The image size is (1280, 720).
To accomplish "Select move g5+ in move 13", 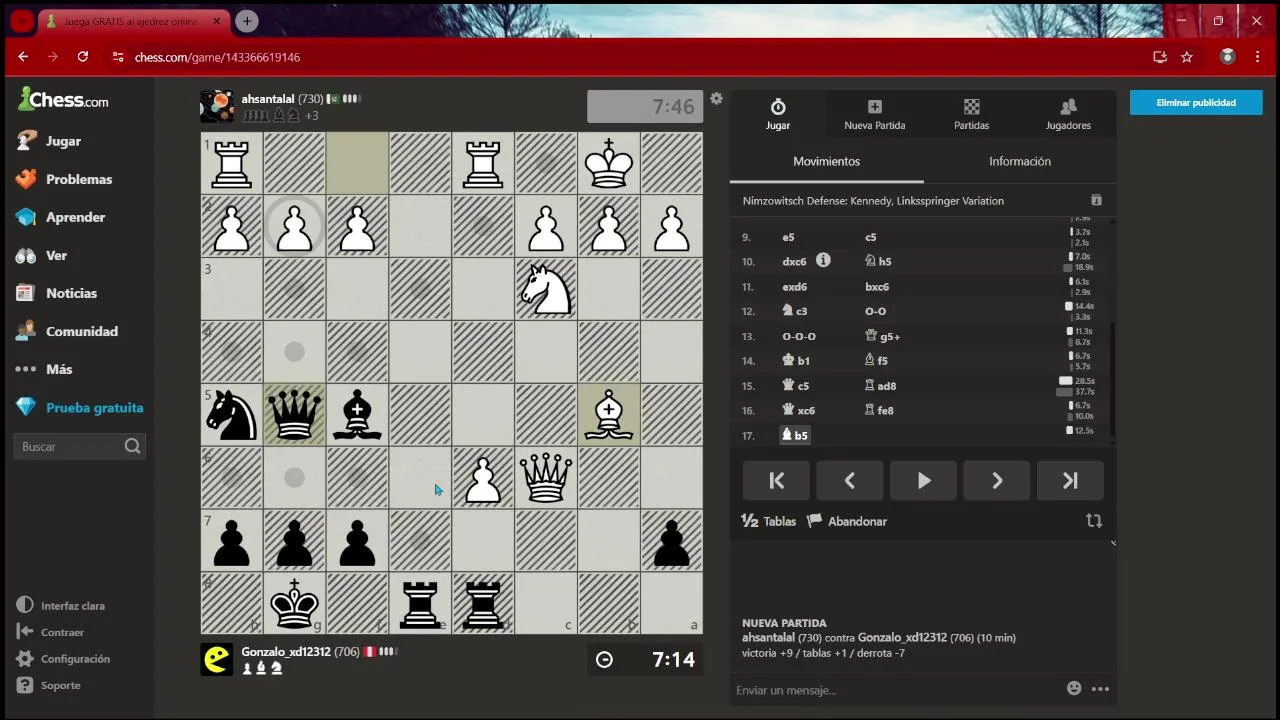I will [883, 336].
